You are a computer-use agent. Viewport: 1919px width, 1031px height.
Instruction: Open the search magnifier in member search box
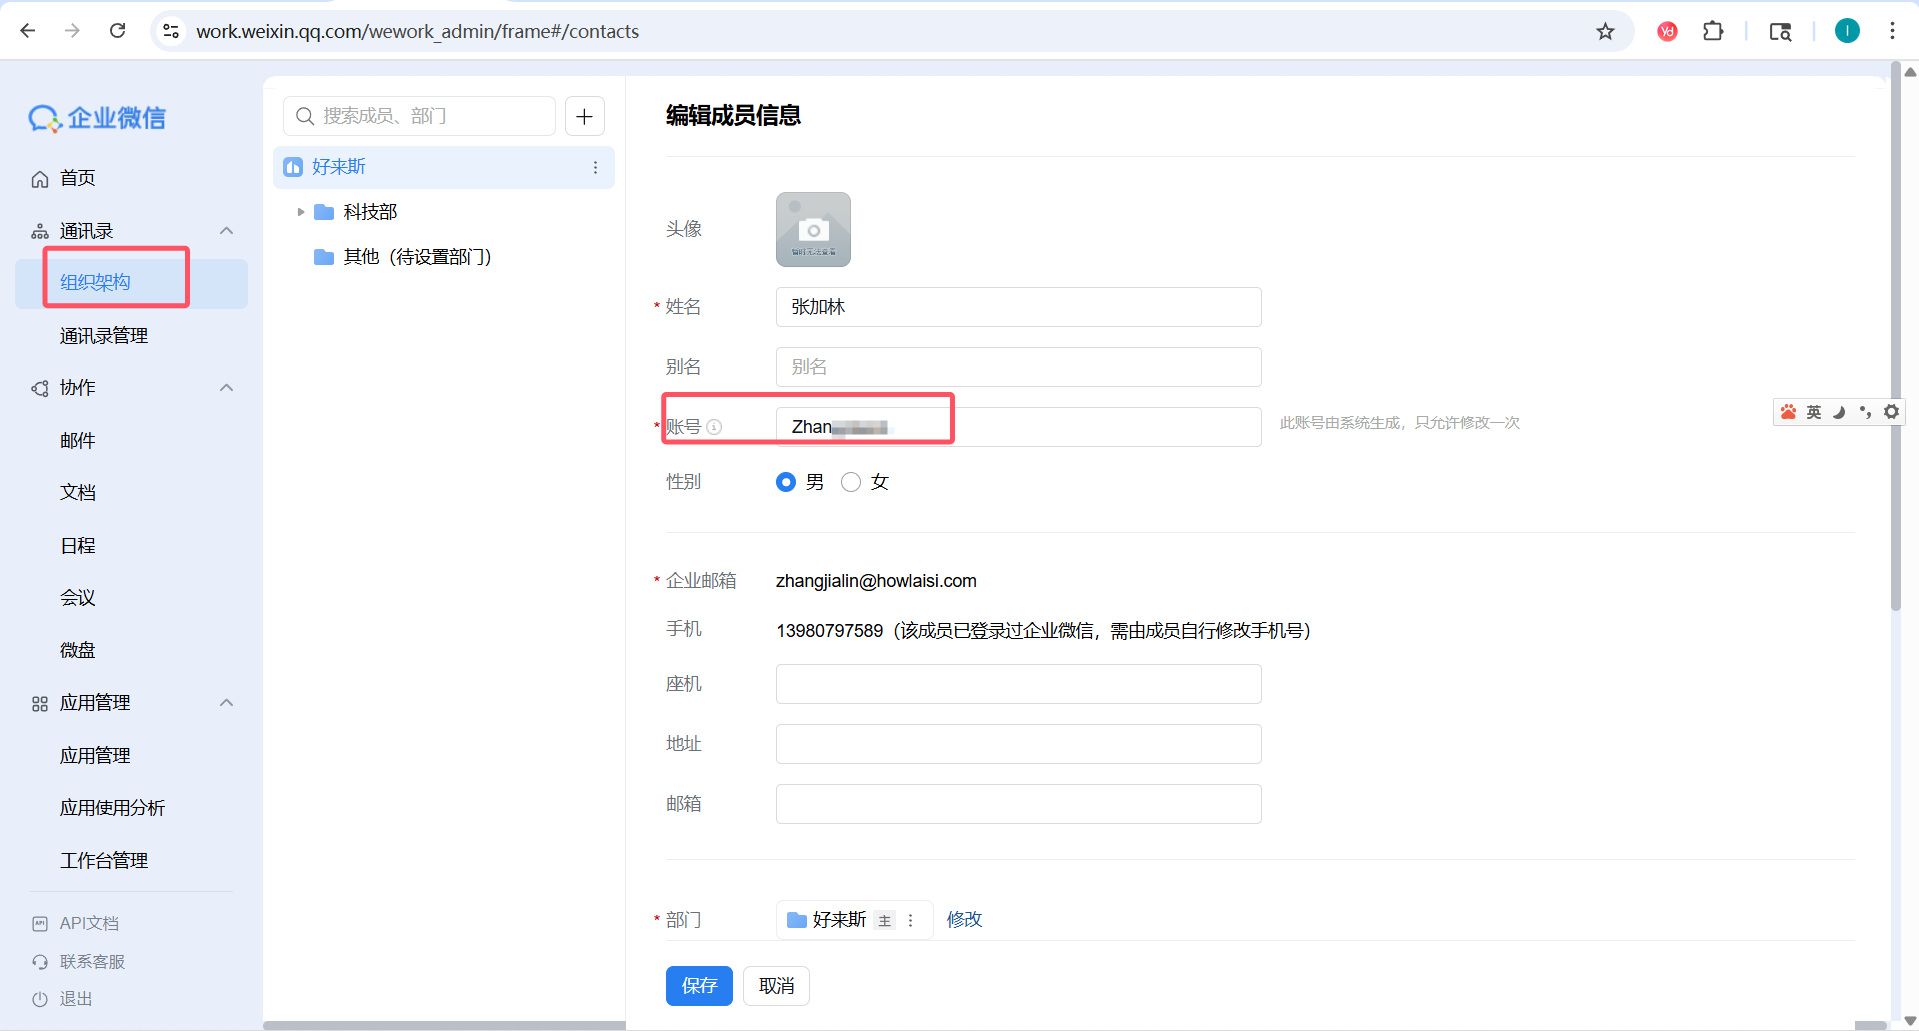305,116
